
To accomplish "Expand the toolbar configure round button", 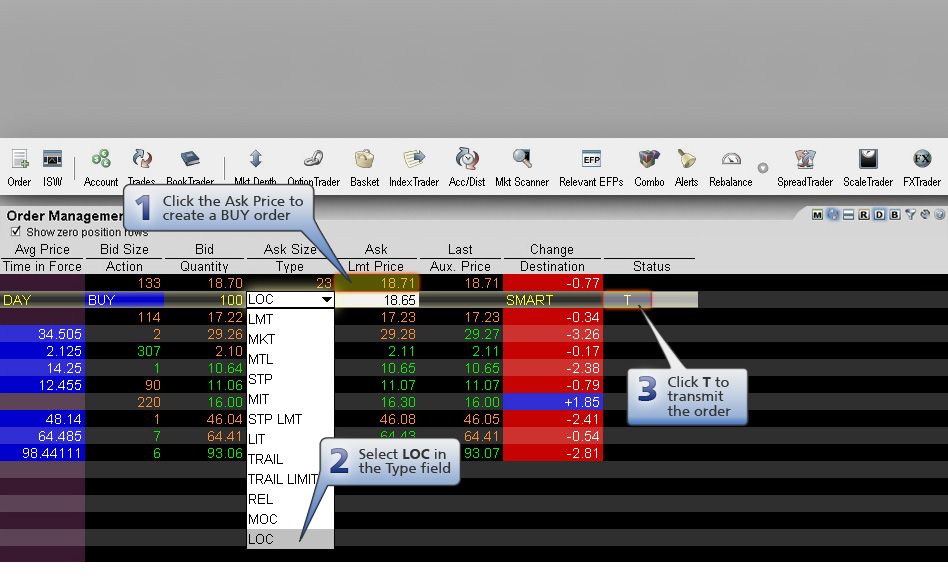I will coord(763,168).
